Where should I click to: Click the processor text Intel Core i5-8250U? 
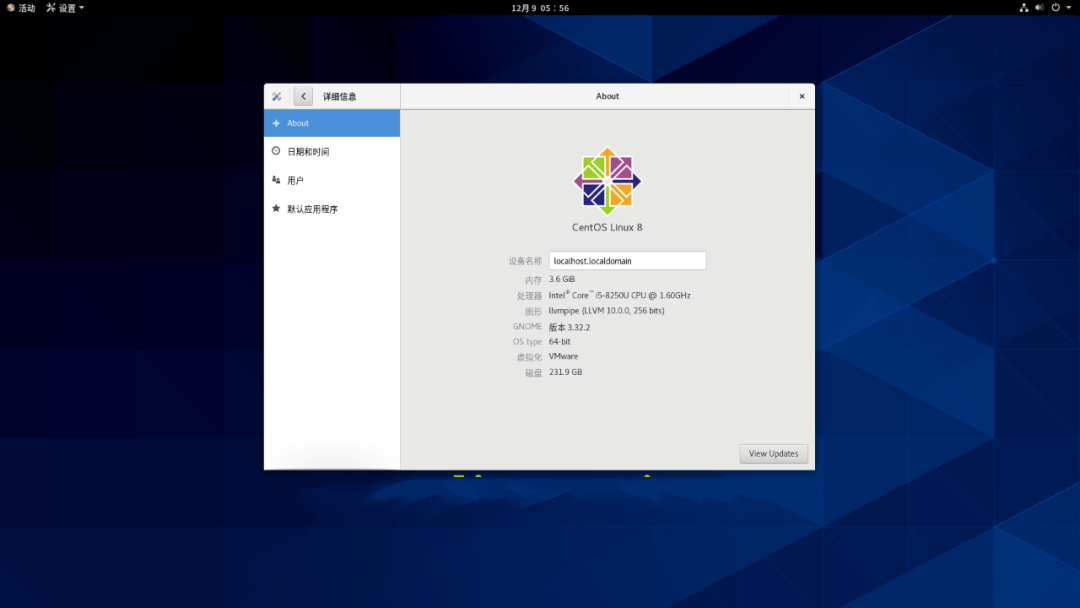tap(619, 295)
